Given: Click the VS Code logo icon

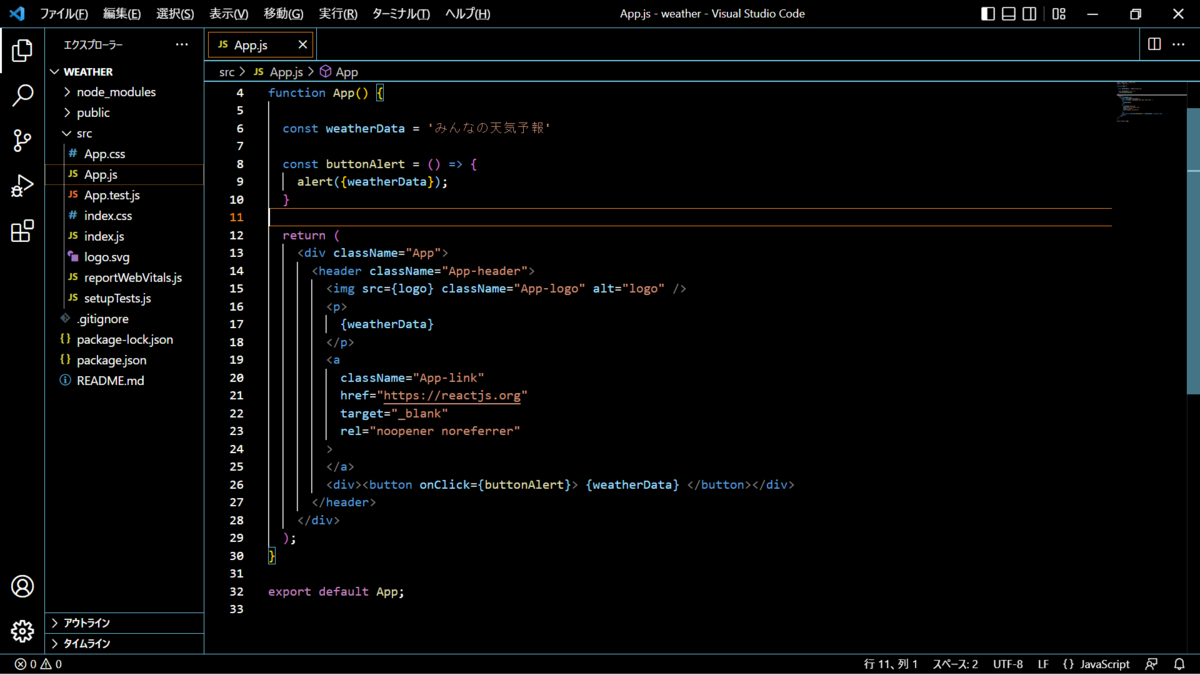Looking at the screenshot, I should click(x=16, y=14).
